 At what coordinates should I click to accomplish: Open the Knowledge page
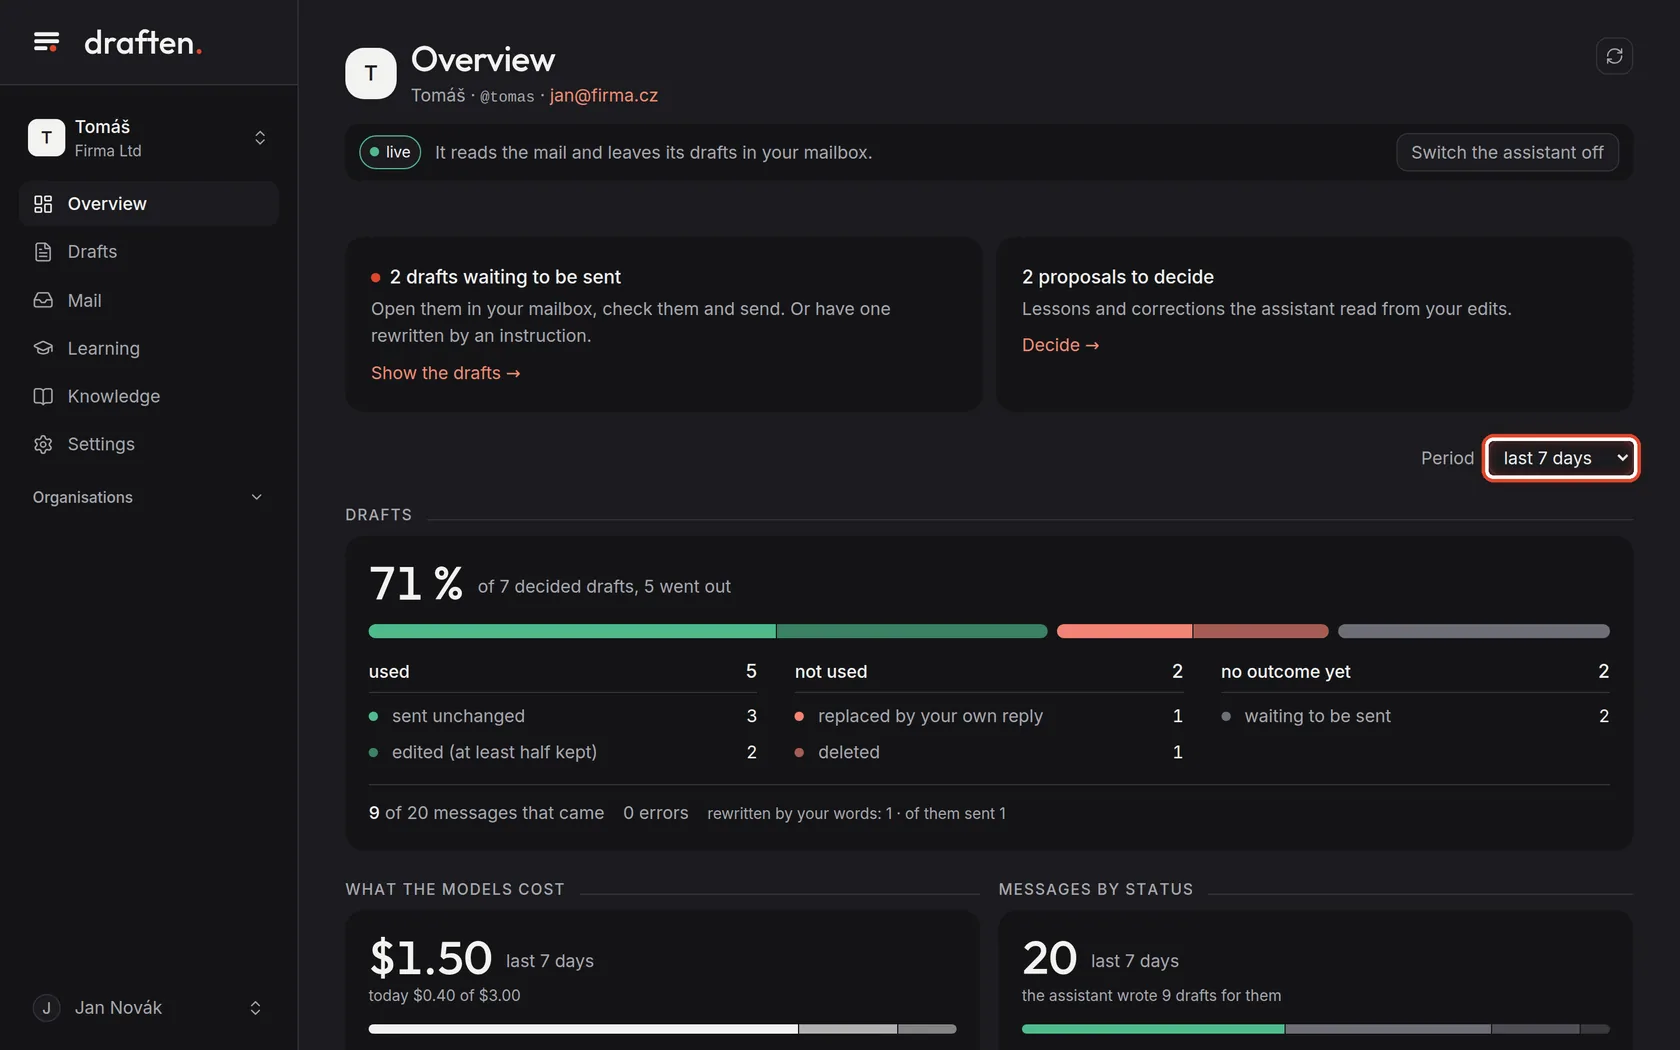[x=149, y=396]
